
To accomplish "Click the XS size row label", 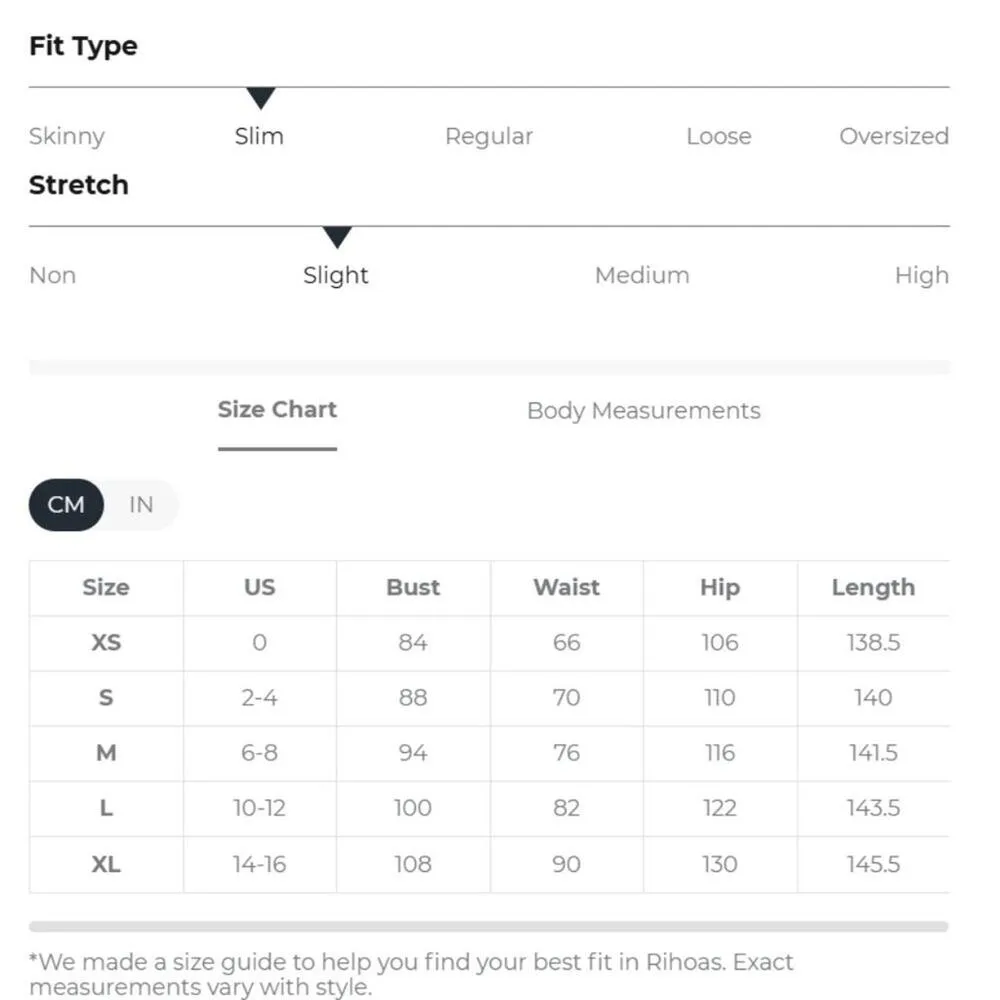I will [x=106, y=643].
